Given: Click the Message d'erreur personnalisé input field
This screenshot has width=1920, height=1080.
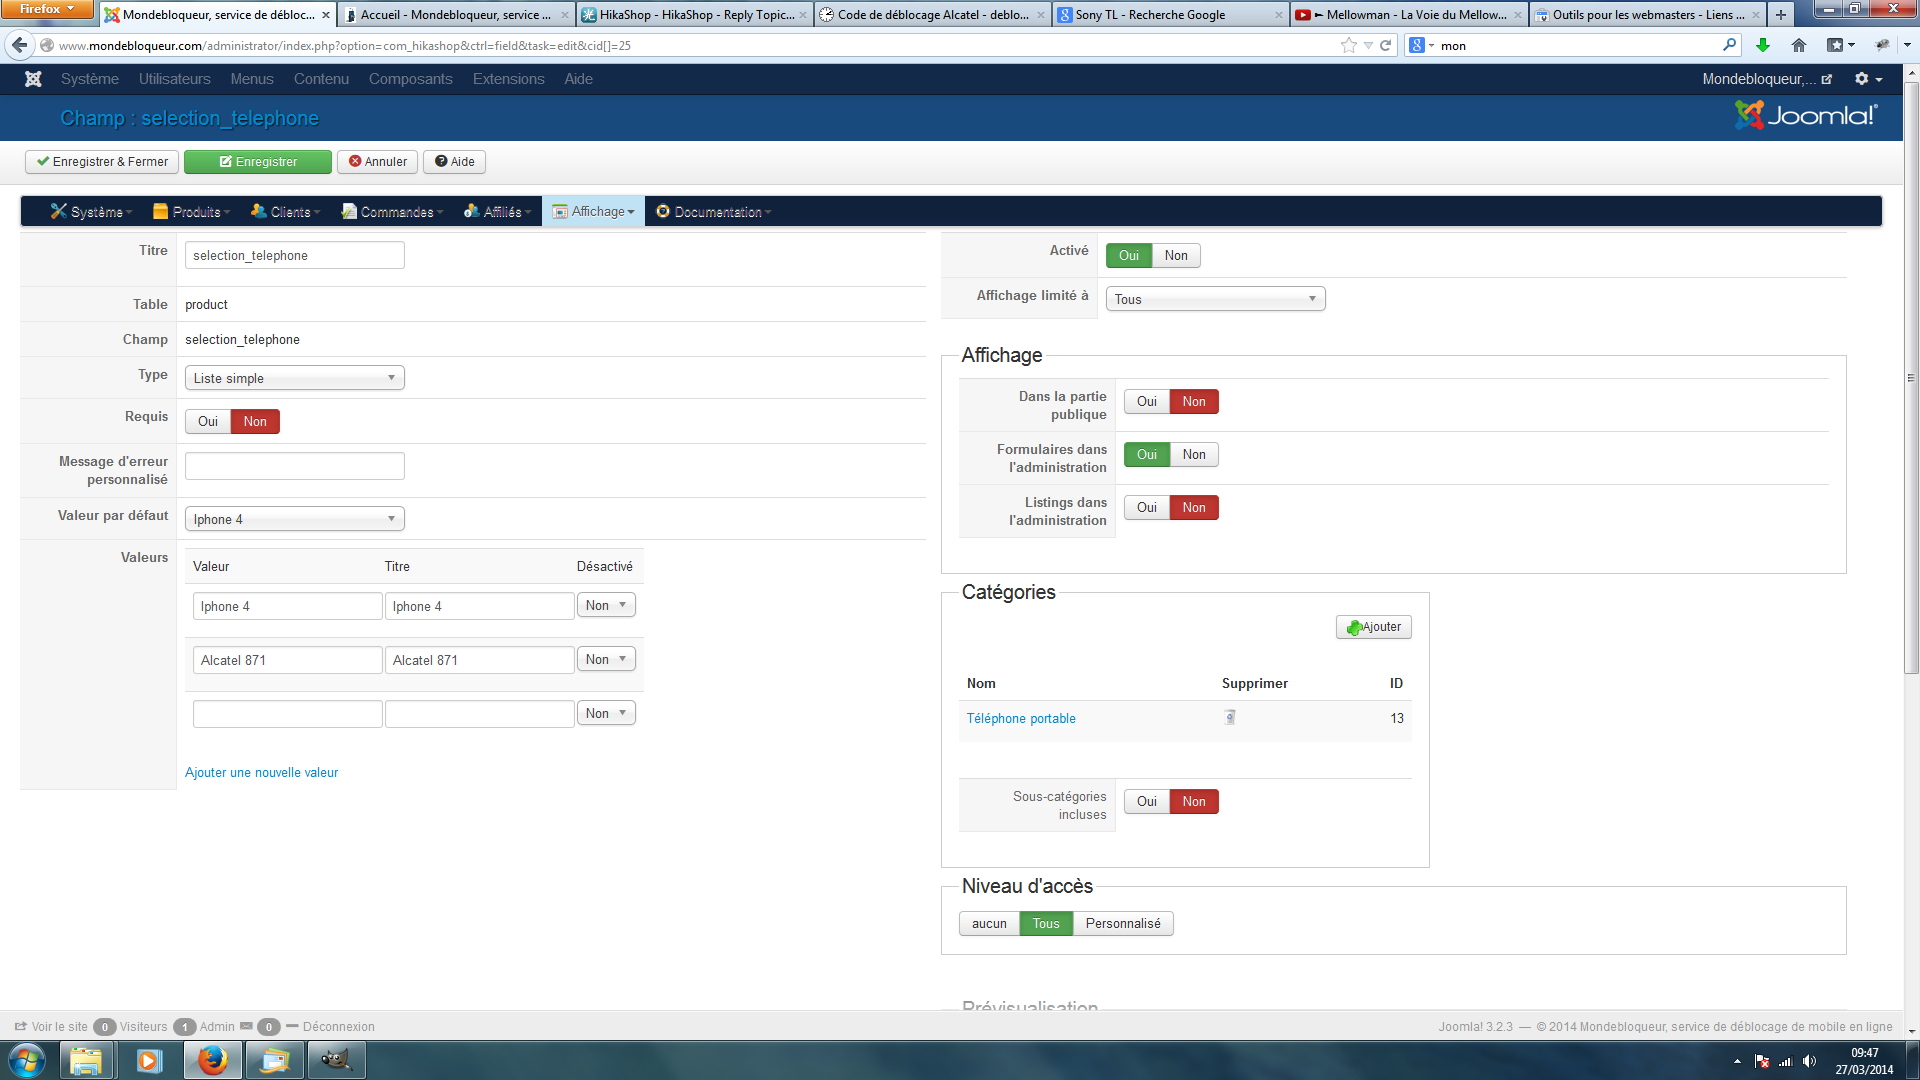Looking at the screenshot, I should pyautogui.click(x=294, y=466).
